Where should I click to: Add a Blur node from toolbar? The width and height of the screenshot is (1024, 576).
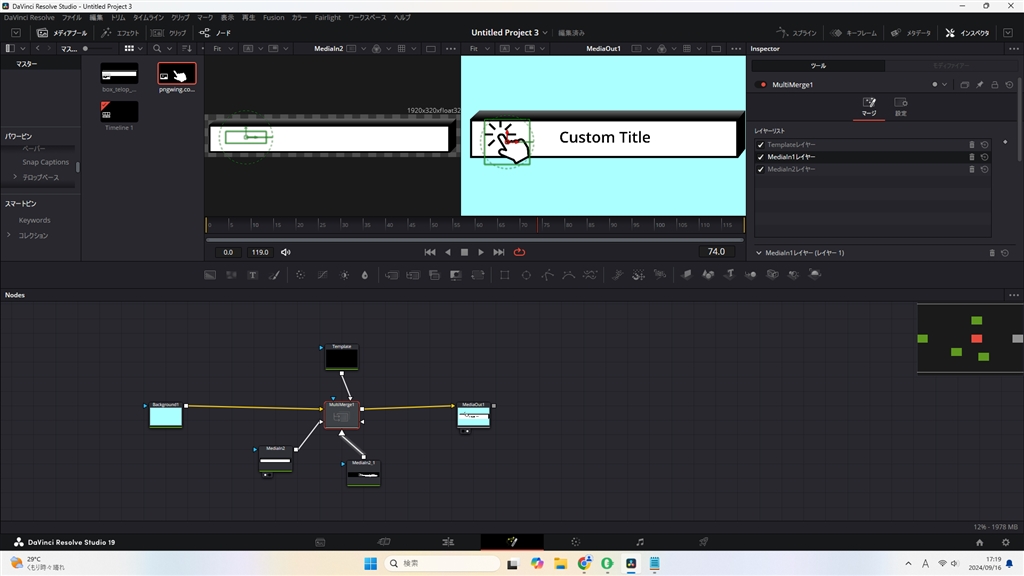[x=300, y=275]
